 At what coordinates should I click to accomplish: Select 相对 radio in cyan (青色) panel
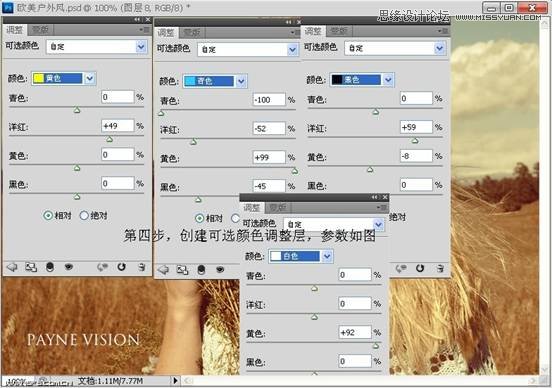(199, 218)
